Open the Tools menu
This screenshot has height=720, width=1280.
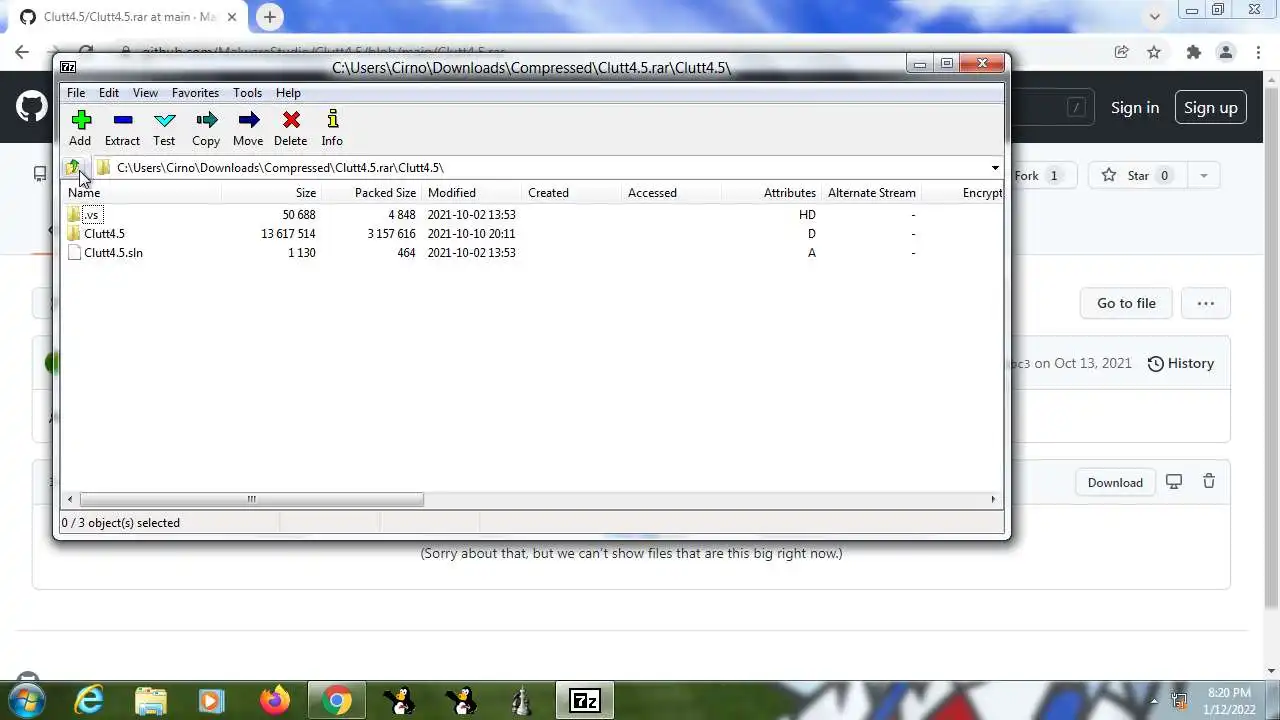click(247, 92)
